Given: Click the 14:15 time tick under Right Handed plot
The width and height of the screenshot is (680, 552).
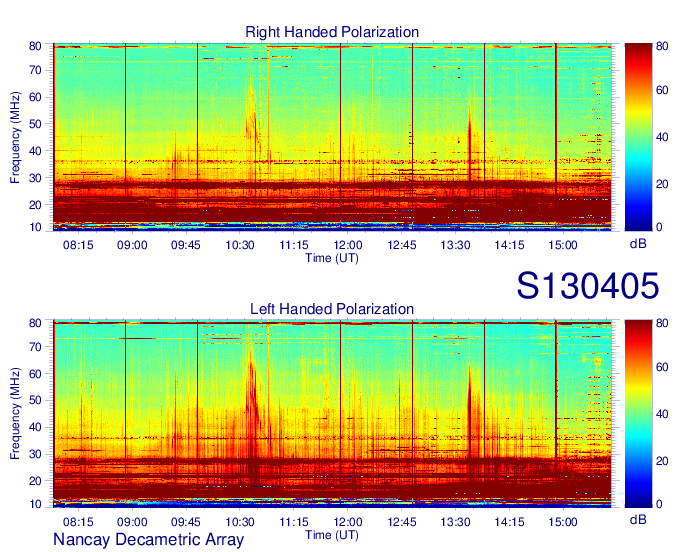Looking at the screenshot, I should click(510, 245).
